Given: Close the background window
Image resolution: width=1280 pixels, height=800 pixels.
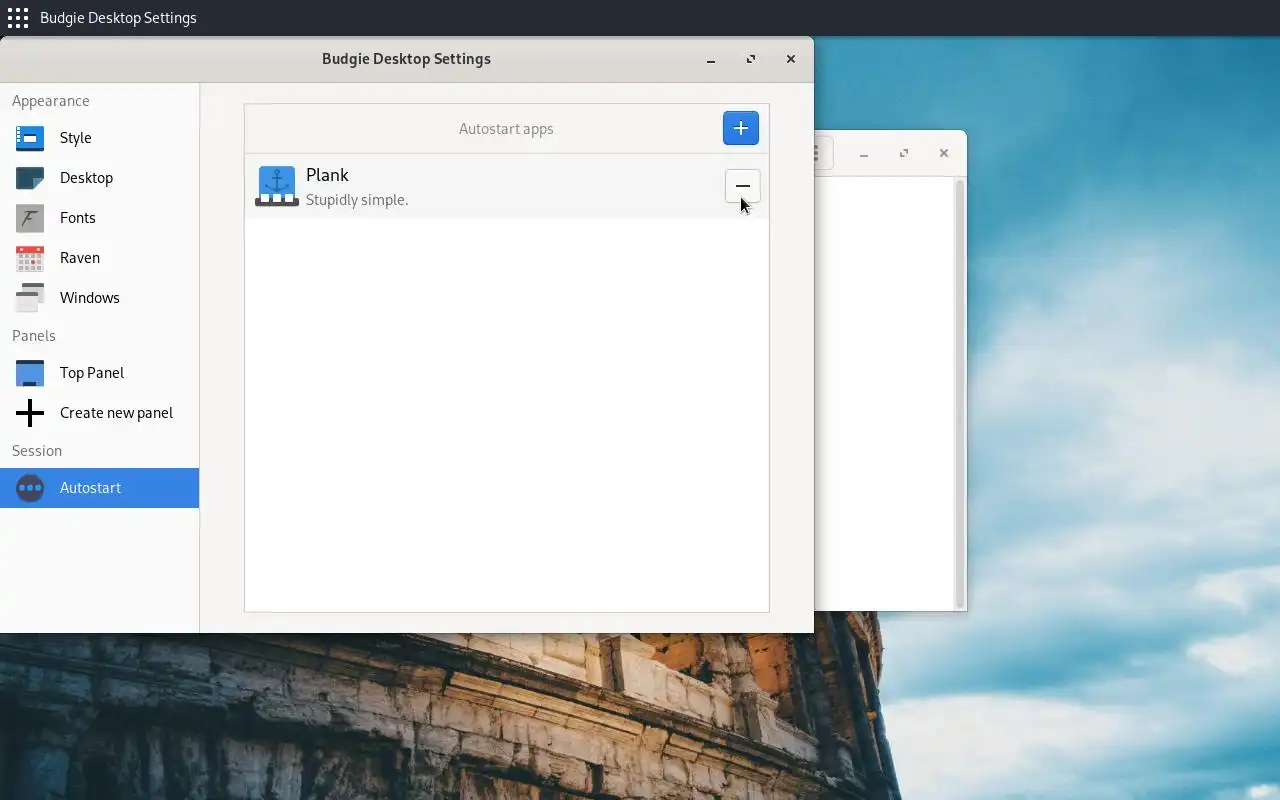Looking at the screenshot, I should [944, 153].
